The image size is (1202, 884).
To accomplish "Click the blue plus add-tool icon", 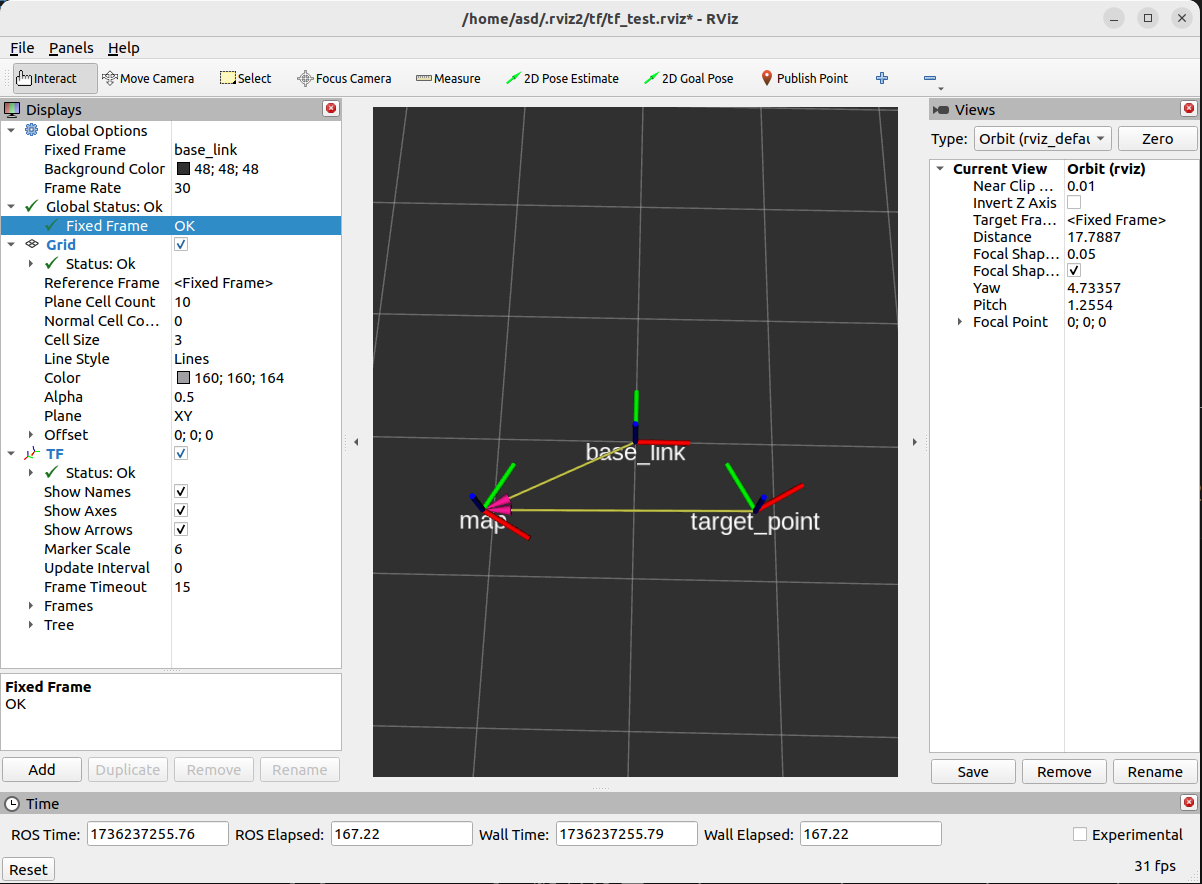I will click(x=882, y=78).
